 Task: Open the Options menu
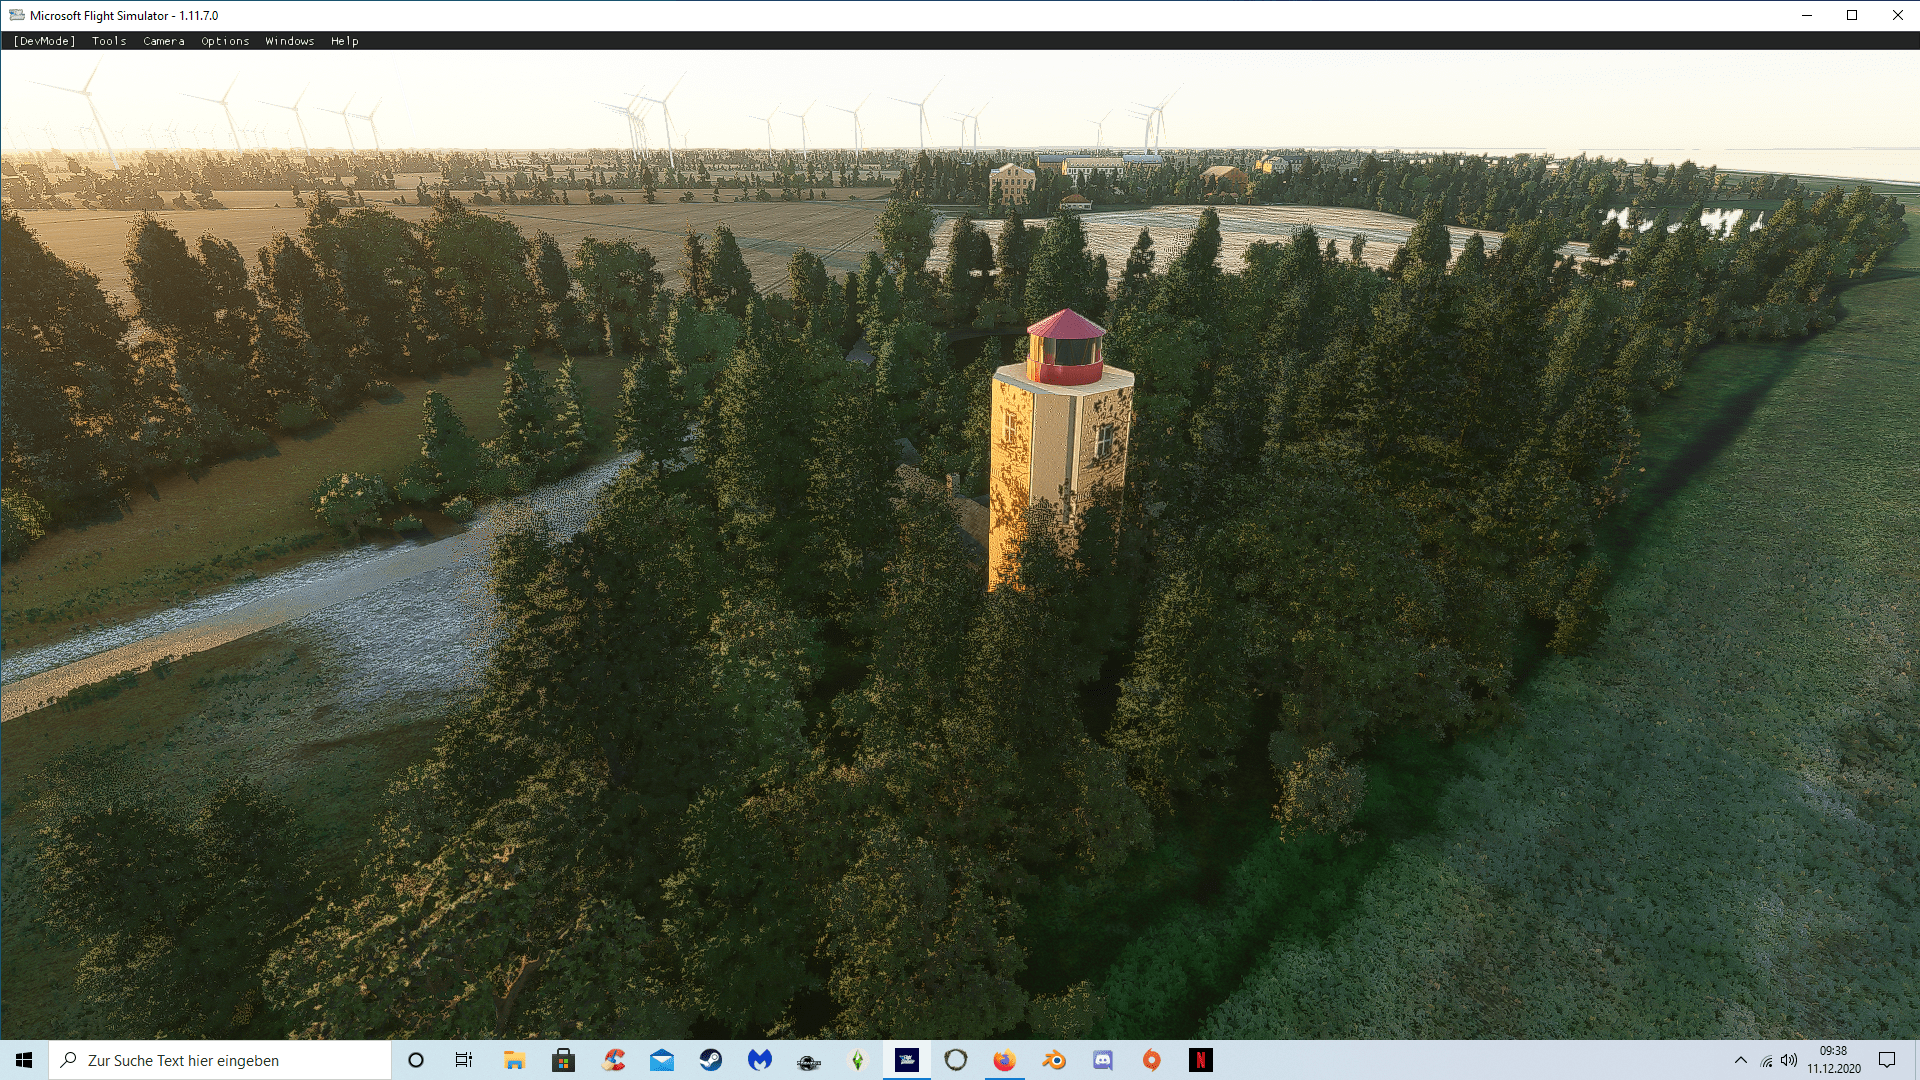pos(225,41)
